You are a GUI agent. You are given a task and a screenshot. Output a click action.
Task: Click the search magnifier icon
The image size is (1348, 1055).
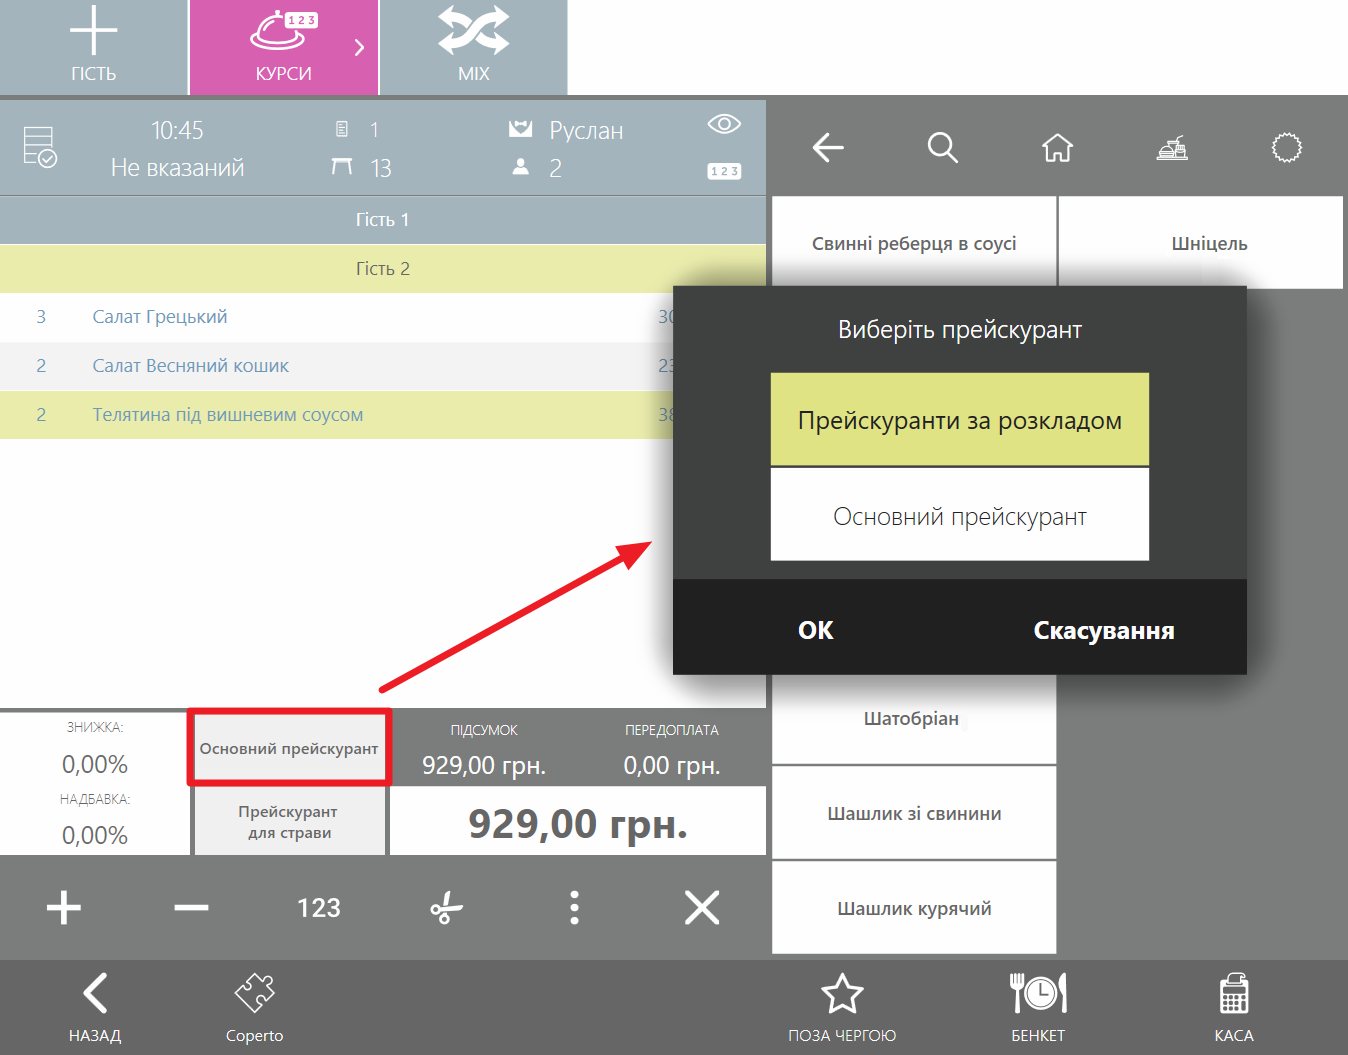[x=942, y=148]
